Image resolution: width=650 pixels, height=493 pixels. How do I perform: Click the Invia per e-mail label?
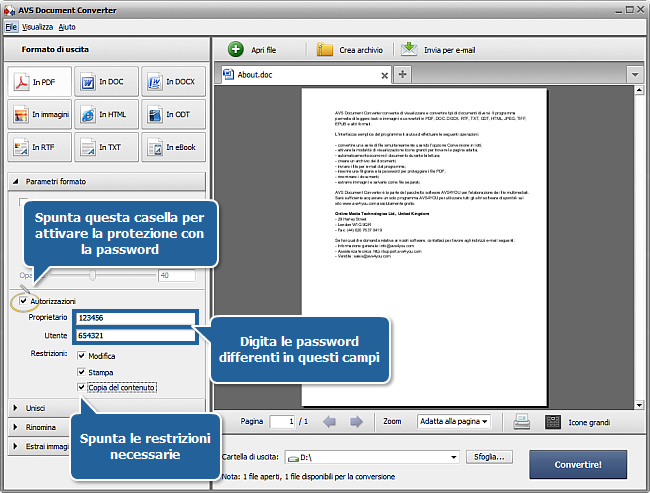click(x=449, y=50)
